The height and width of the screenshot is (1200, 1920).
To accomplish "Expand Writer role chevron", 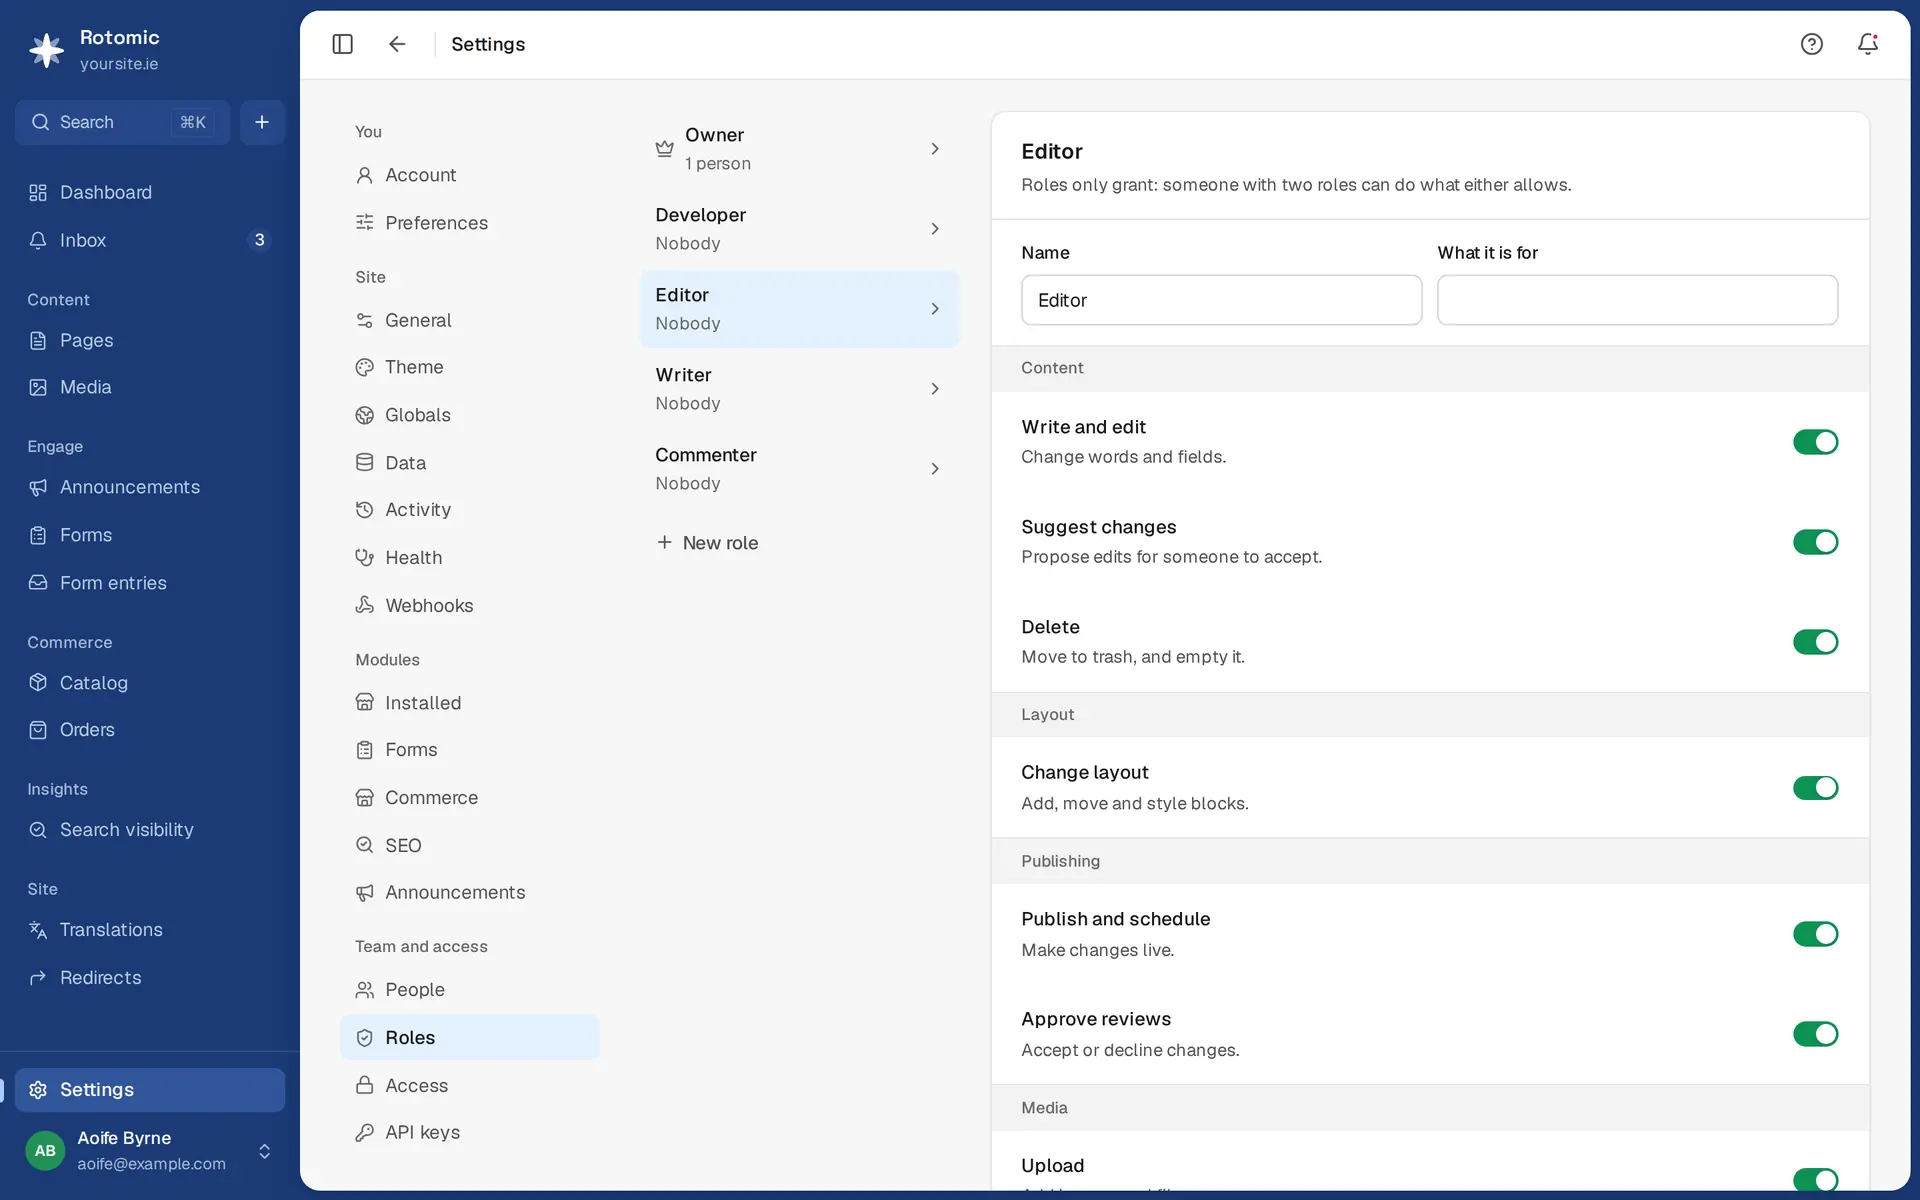I will [x=935, y=389].
